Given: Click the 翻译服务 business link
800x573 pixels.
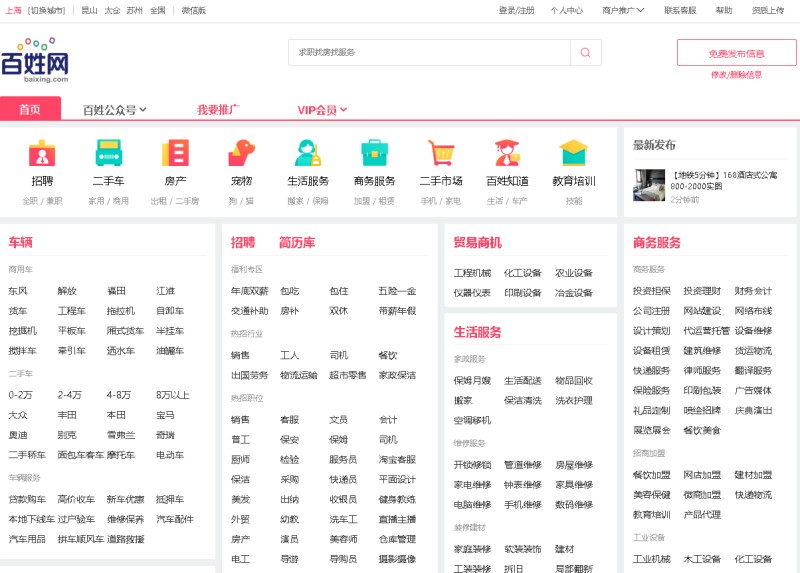Looking at the screenshot, I should tap(753, 370).
